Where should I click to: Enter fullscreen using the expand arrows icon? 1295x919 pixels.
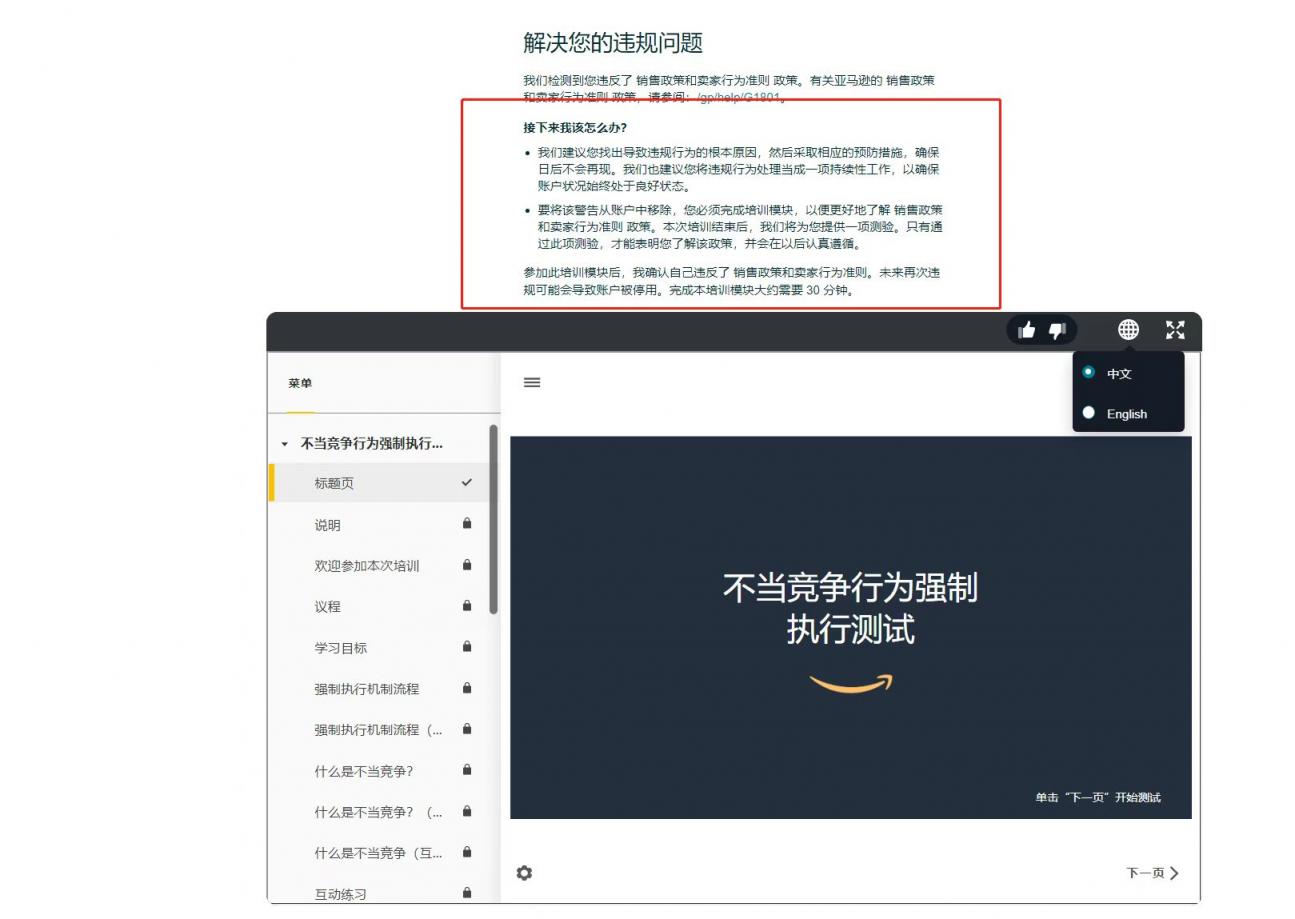pos(1175,330)
